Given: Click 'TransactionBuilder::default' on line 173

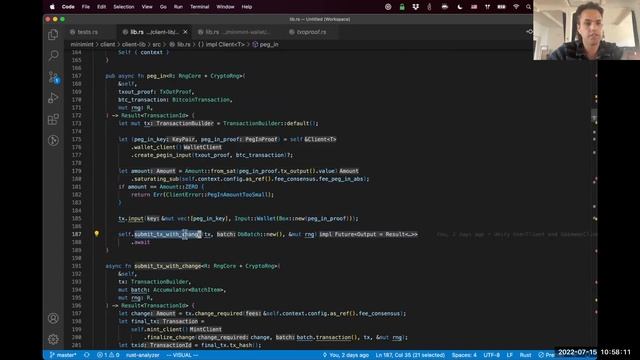Looking at the screenshot, I should 266,123.
